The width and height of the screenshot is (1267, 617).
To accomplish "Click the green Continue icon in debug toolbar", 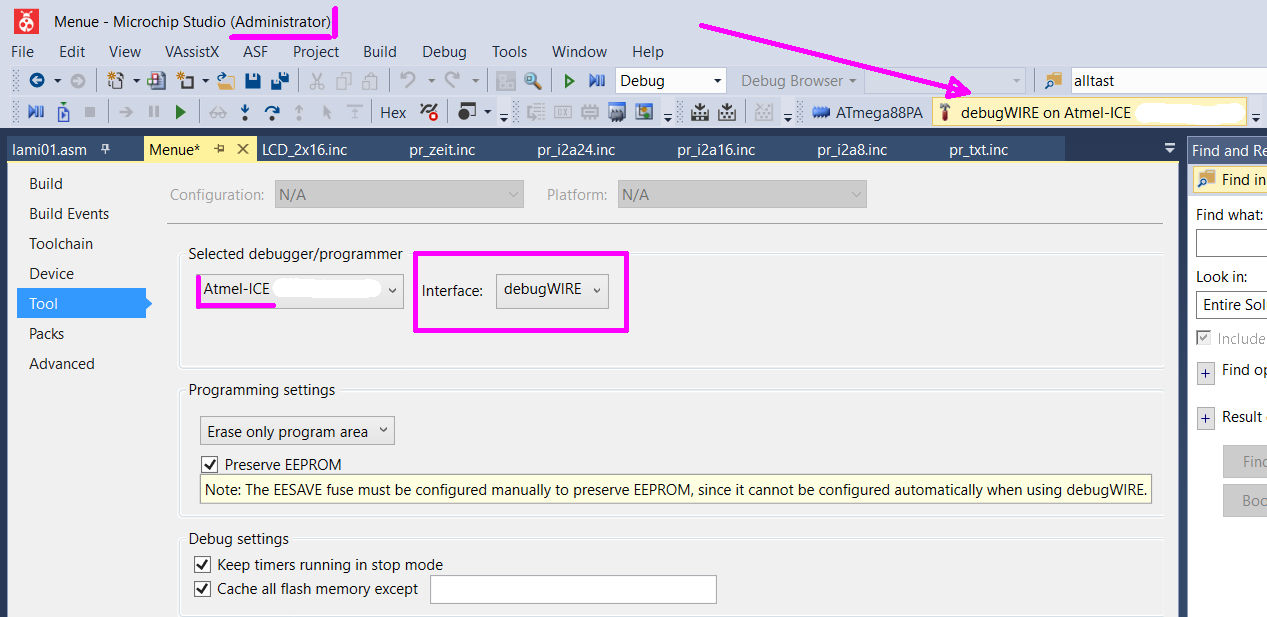I will click(x=181, y=112).
